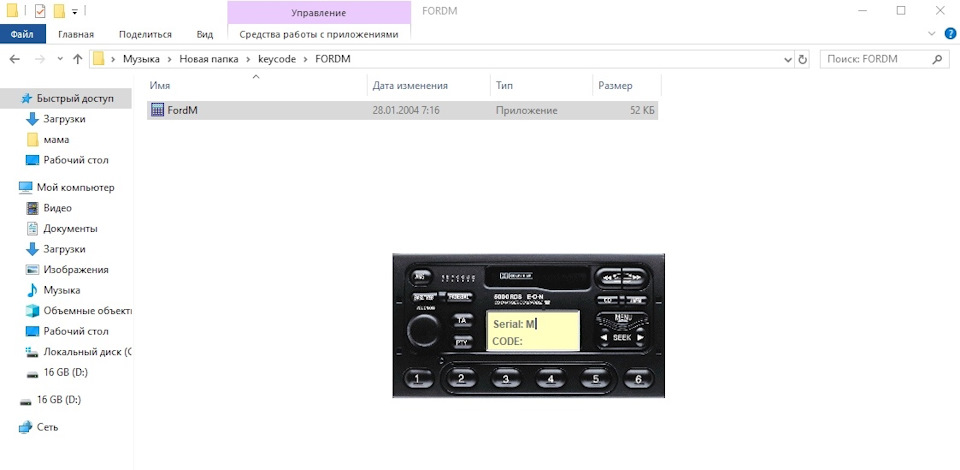Click preset button 6 on the radio
This screenshot has height=470, width=960.
click(x=639, y=379)
